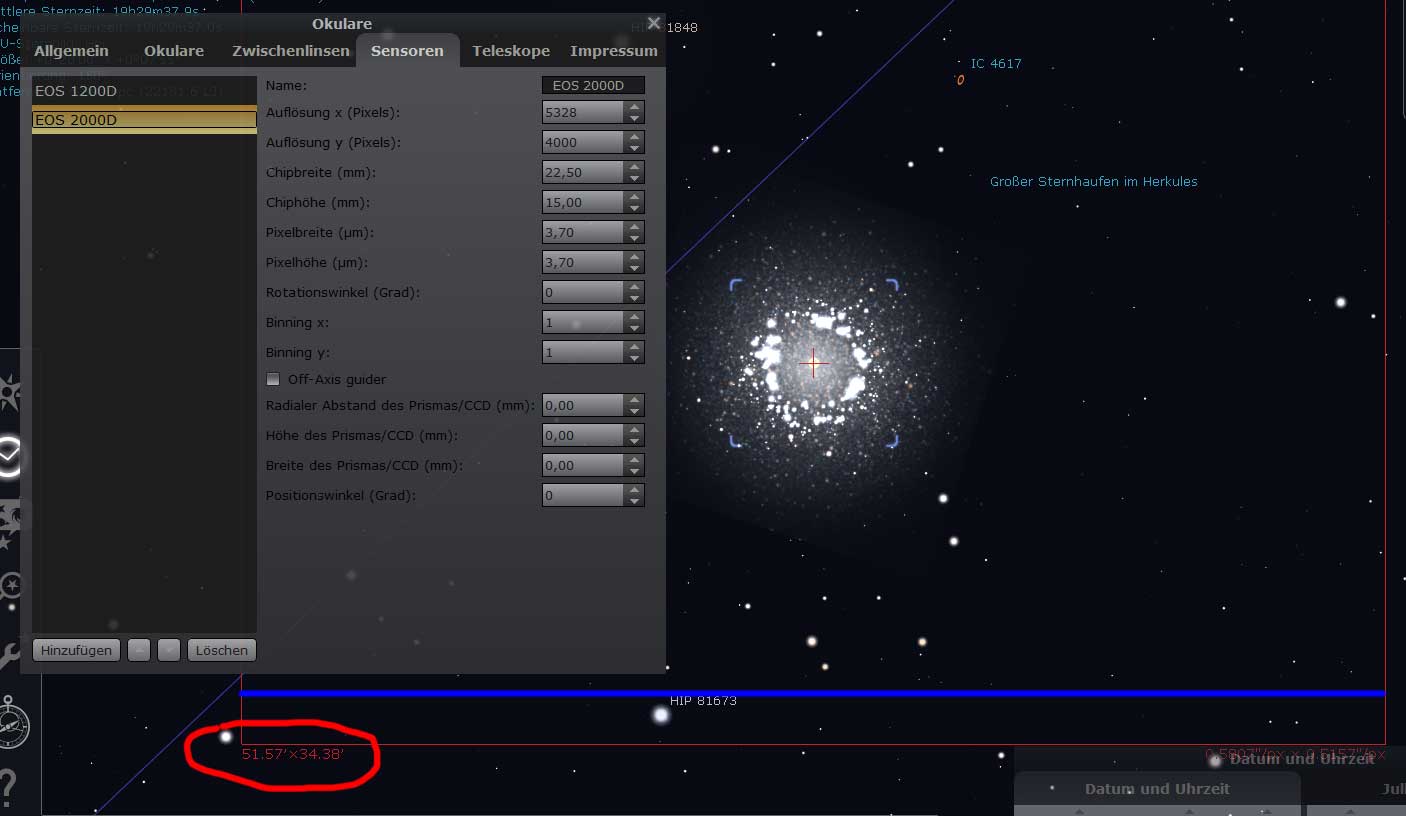Increase Rotationswinkel with up arrow

(x=634, y=287)
